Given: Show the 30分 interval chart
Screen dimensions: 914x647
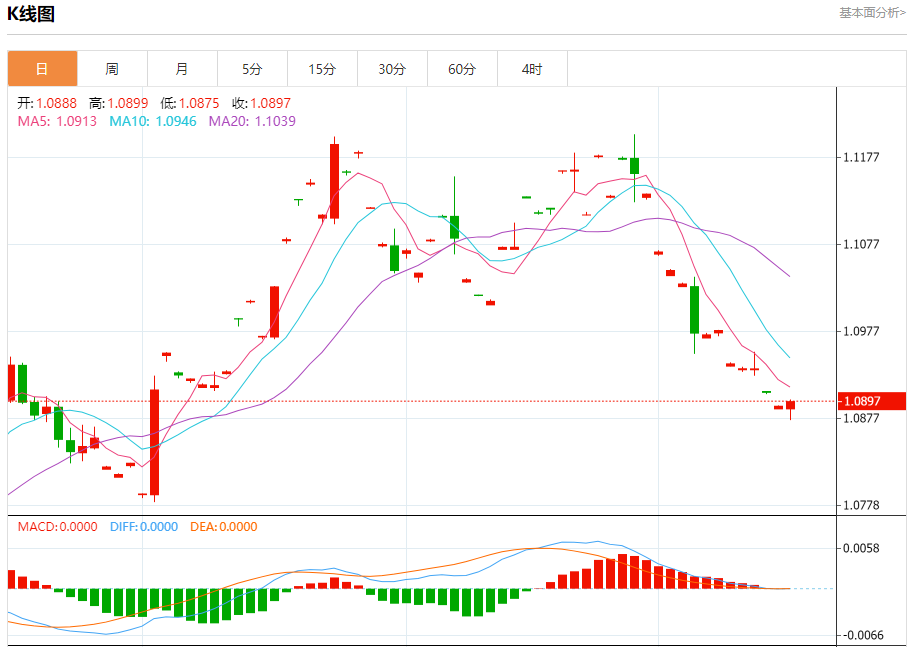Looking at the screenshot, I should coord(392,69).
